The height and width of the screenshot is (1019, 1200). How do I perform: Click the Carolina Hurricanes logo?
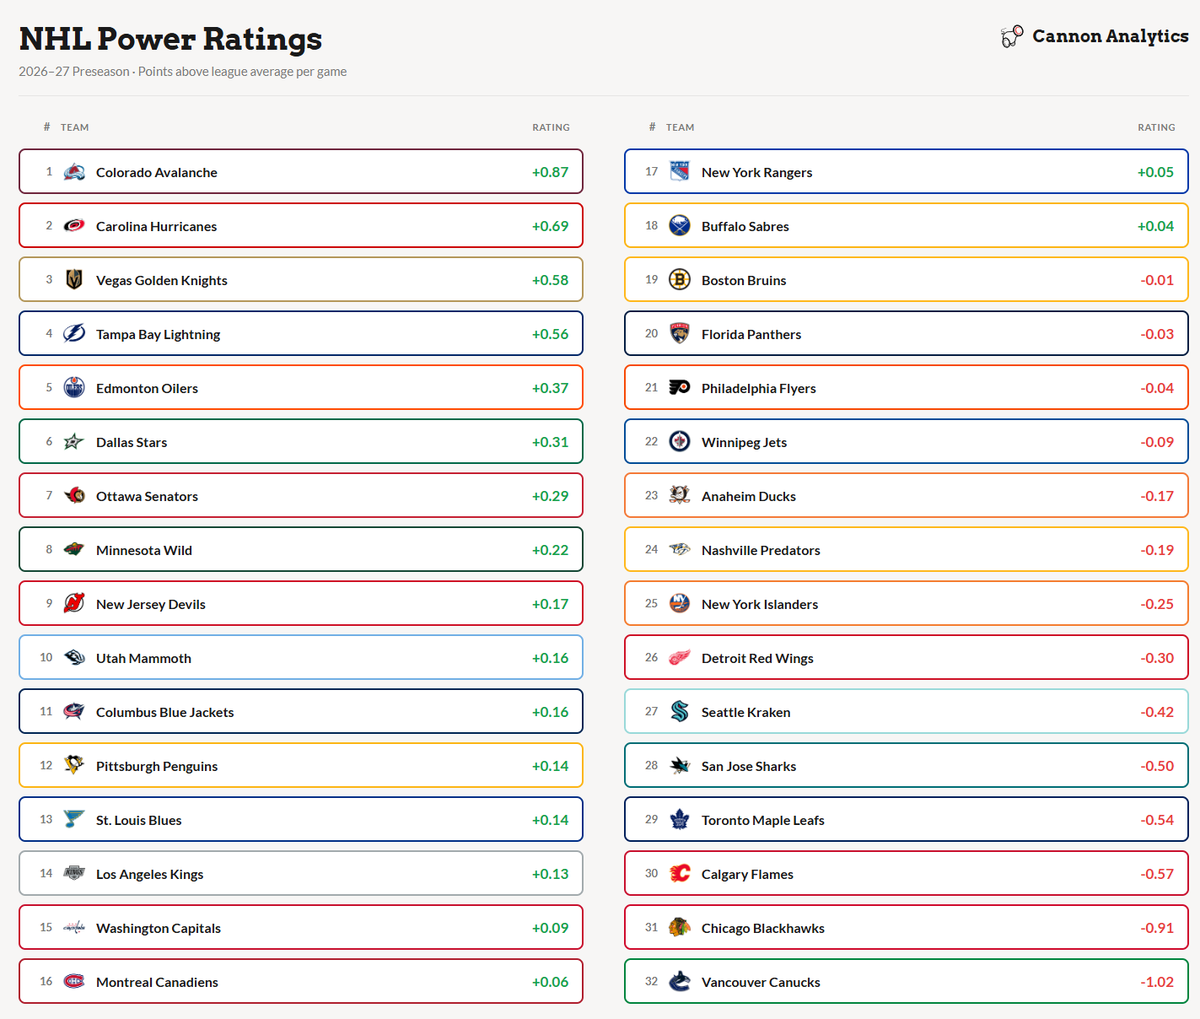click(74, 226)
